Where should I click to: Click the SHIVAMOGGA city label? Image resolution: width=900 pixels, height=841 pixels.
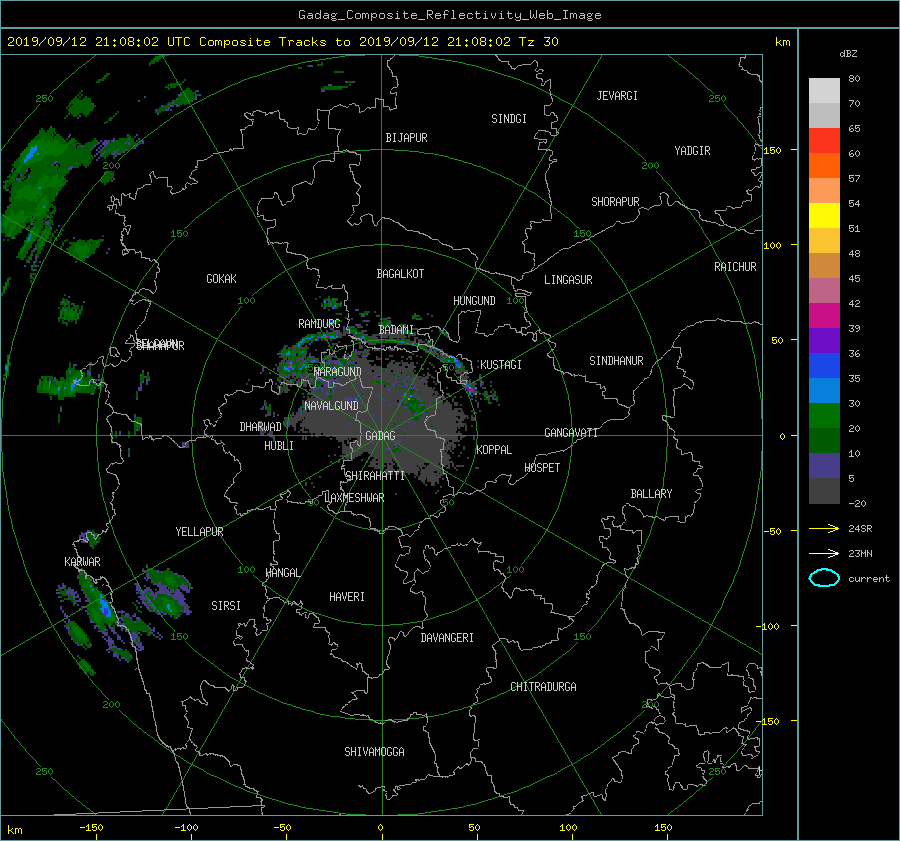374,752
